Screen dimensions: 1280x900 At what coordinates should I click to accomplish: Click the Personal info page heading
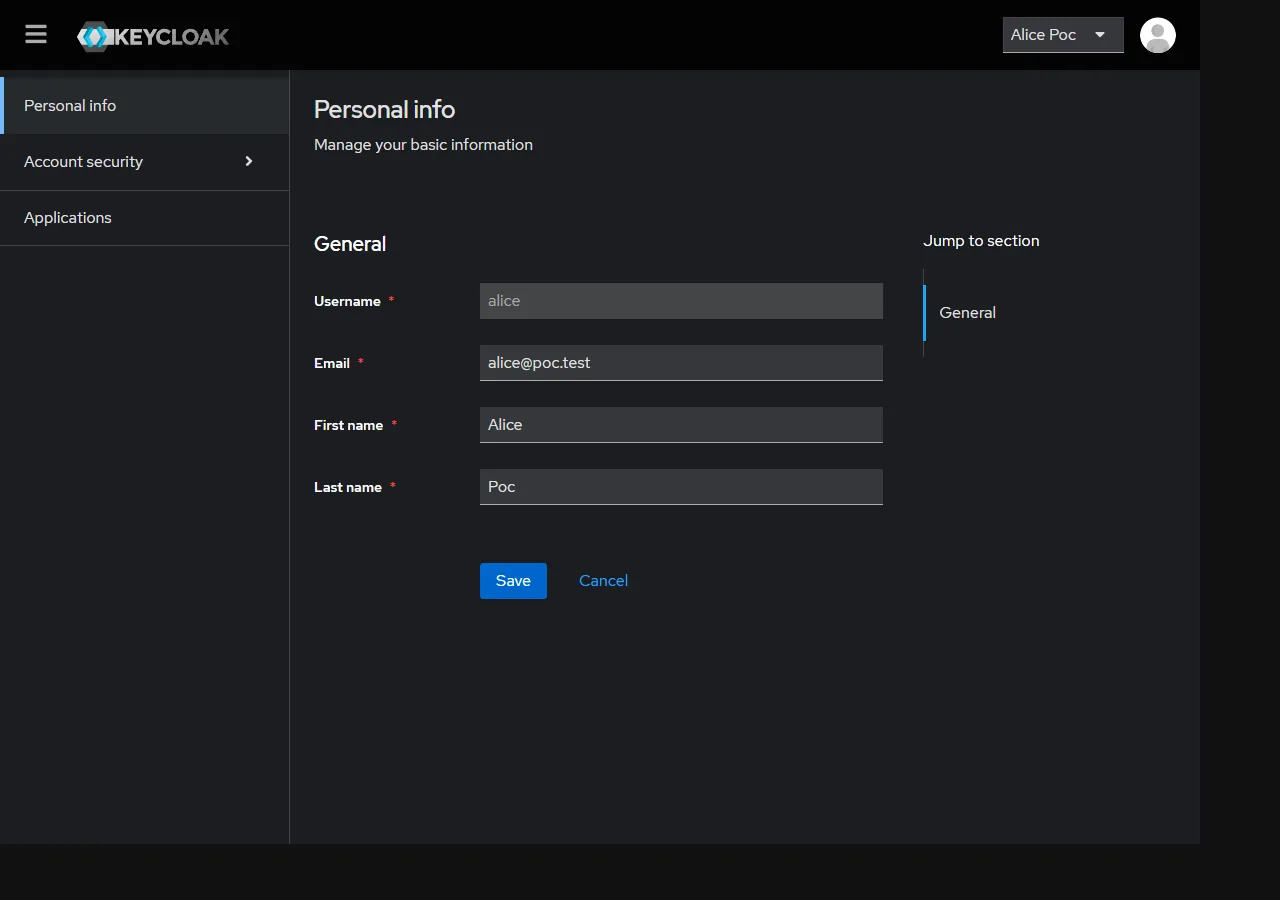[x=384, y=109]
